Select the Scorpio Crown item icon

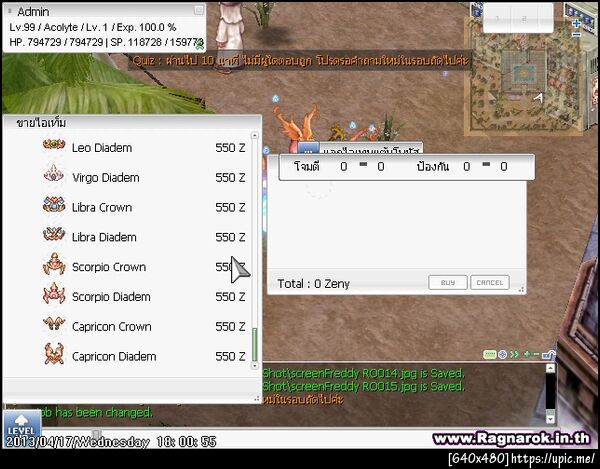[x=54, y=264]
